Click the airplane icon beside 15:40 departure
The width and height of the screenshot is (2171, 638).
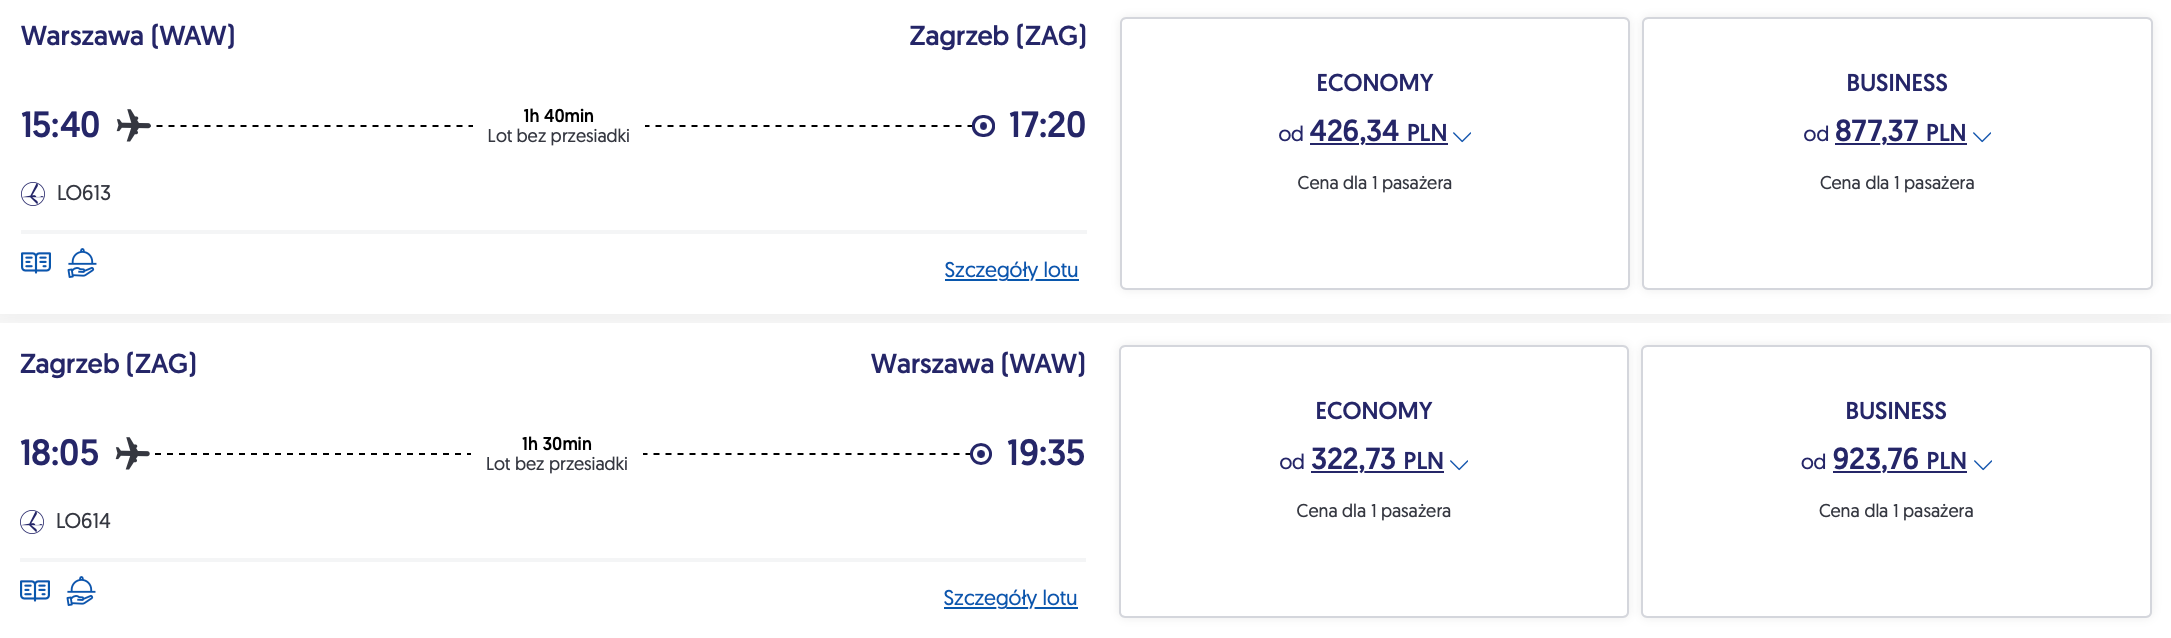(133, 126)
